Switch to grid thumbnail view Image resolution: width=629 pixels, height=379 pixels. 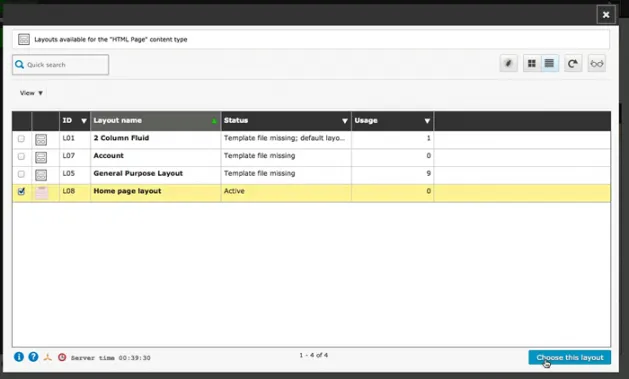click(532, 63)
